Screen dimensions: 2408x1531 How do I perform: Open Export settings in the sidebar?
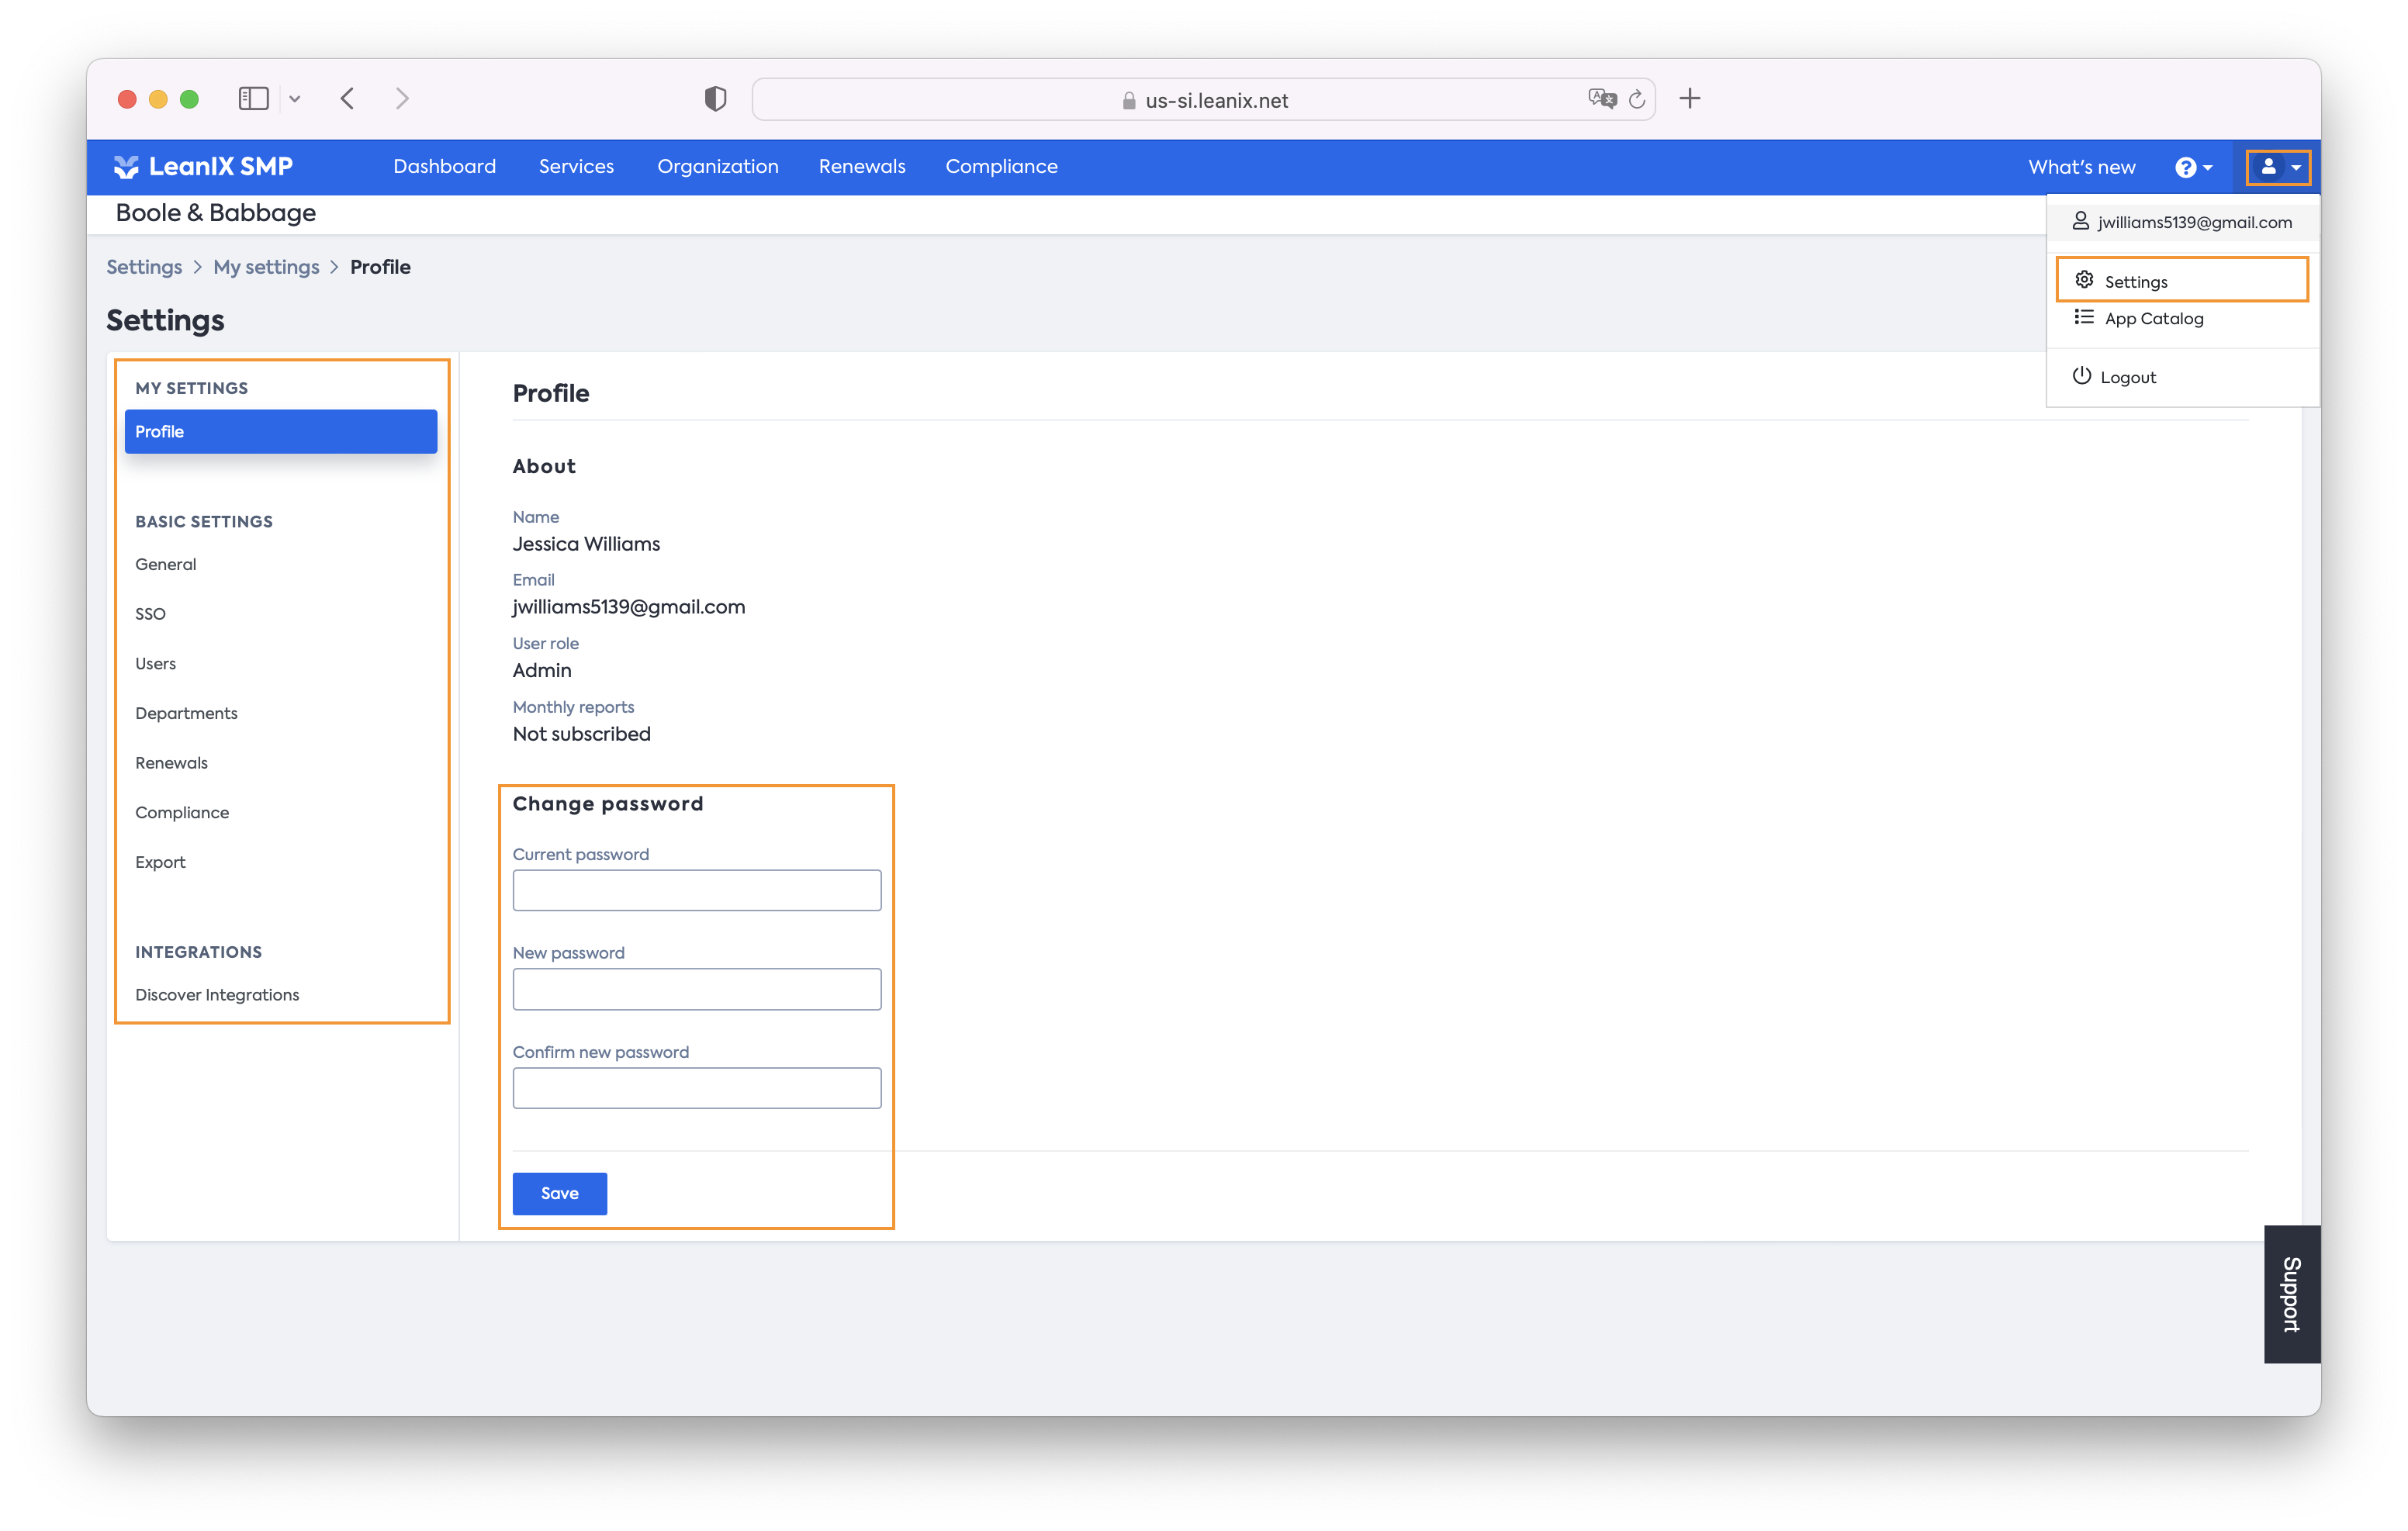coord(160,862)
